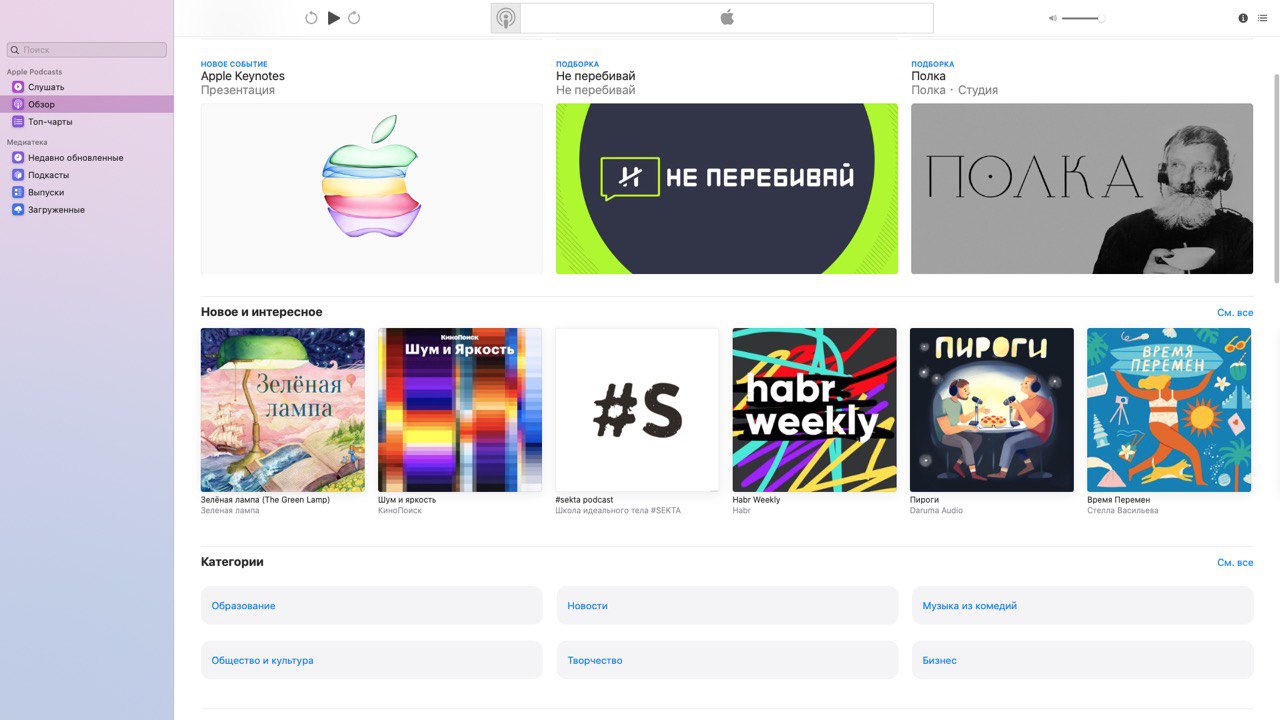Open the Образование category
The width and height of the screenshot is (1280, 720).
tap(371, 606)
